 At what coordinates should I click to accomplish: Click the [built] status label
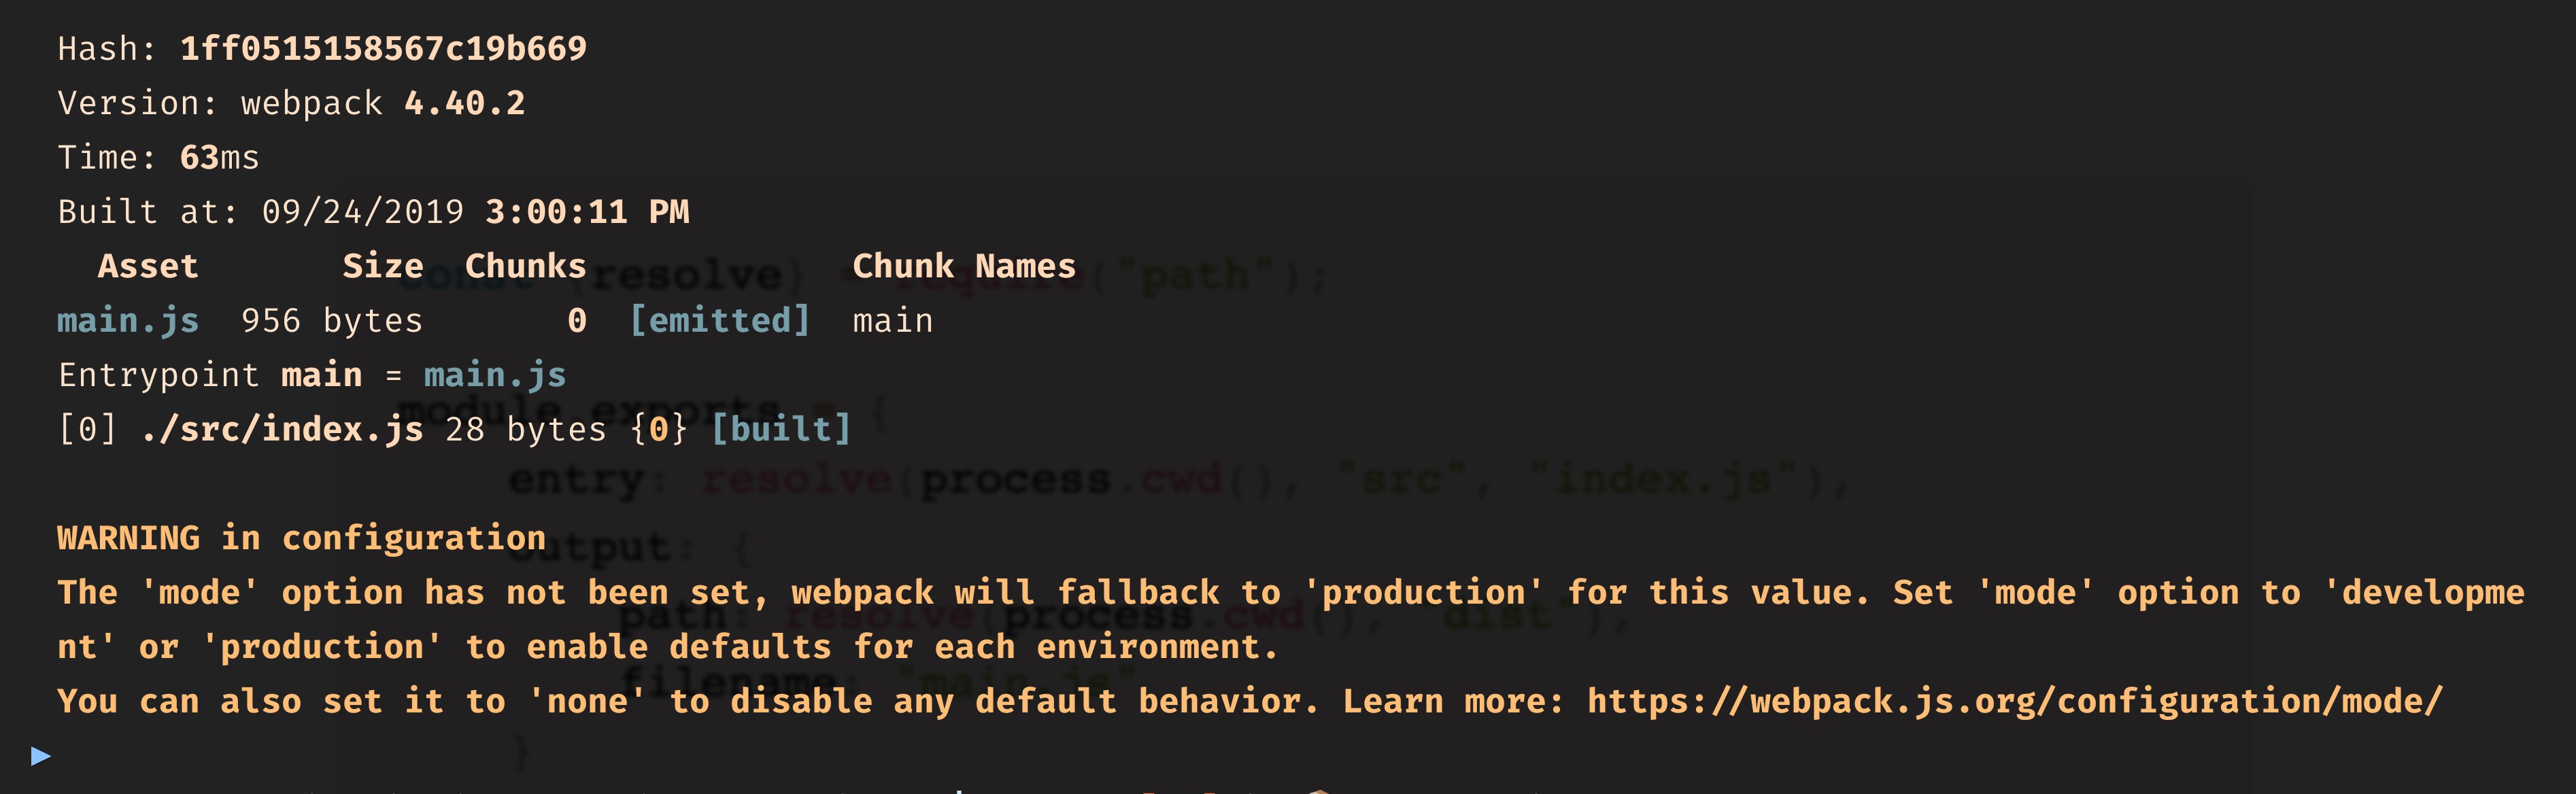pos(780,429)
